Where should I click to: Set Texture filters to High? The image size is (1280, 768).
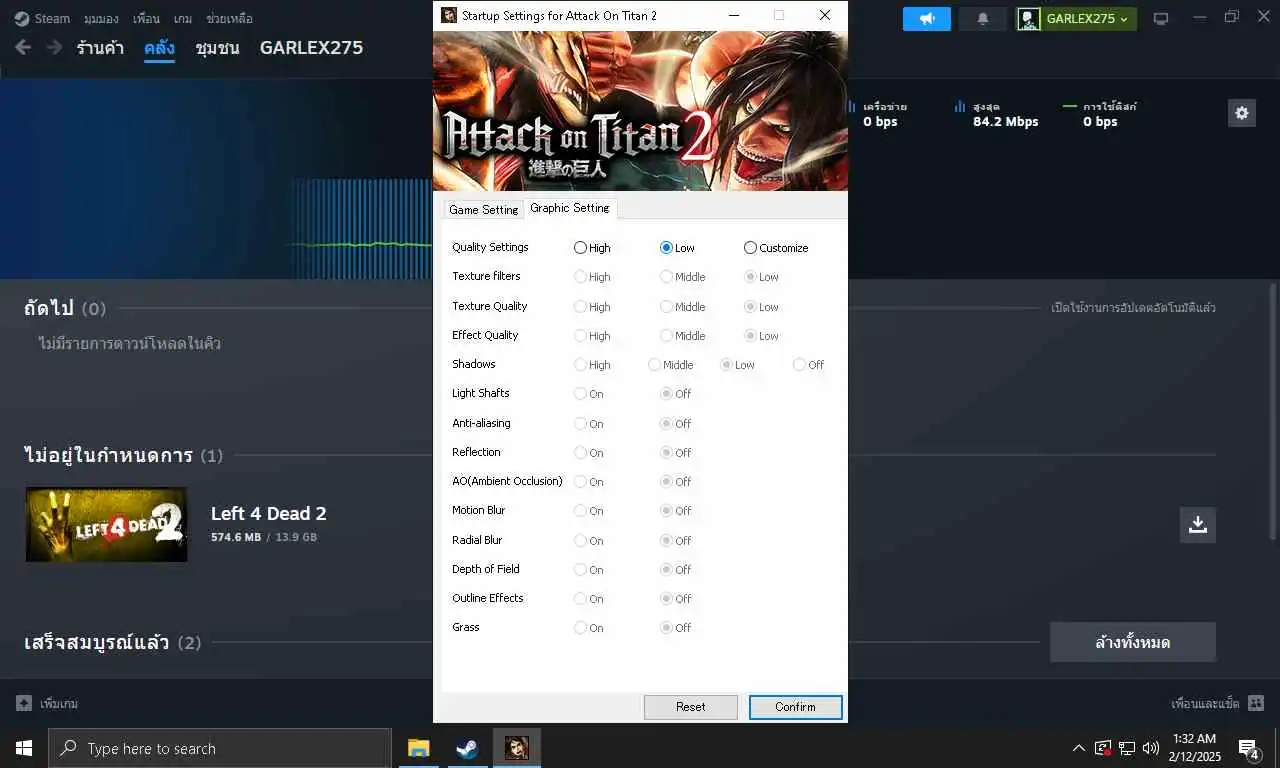click(x=592, y=277)
